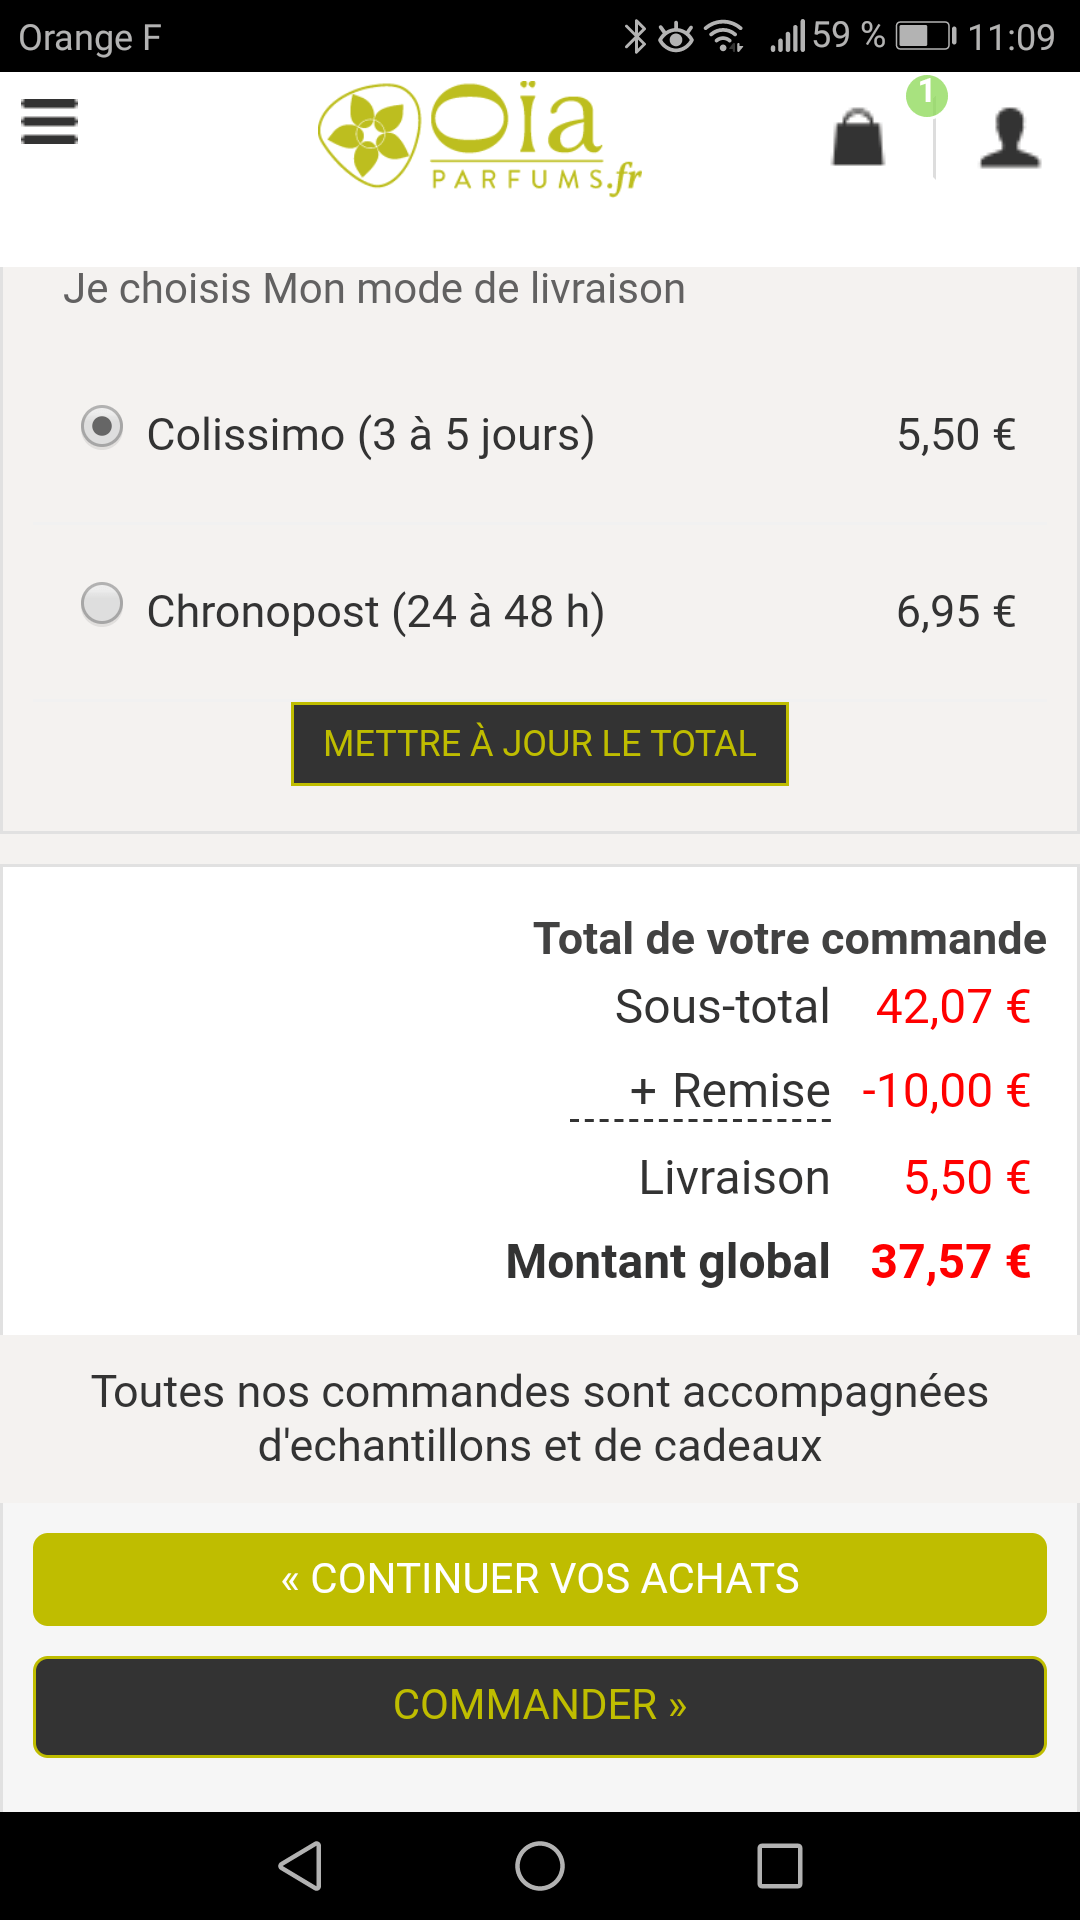Tap the 6,95 € Chronopost price

(956, 612)
